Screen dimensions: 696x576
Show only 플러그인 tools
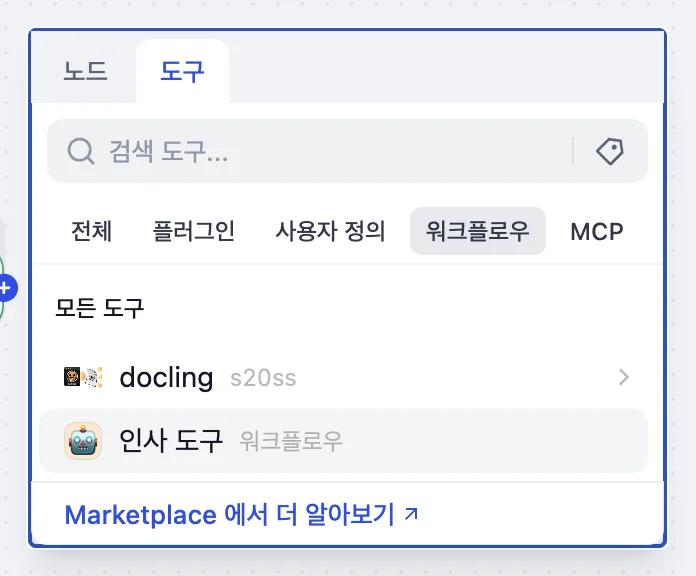pos(194,232)
